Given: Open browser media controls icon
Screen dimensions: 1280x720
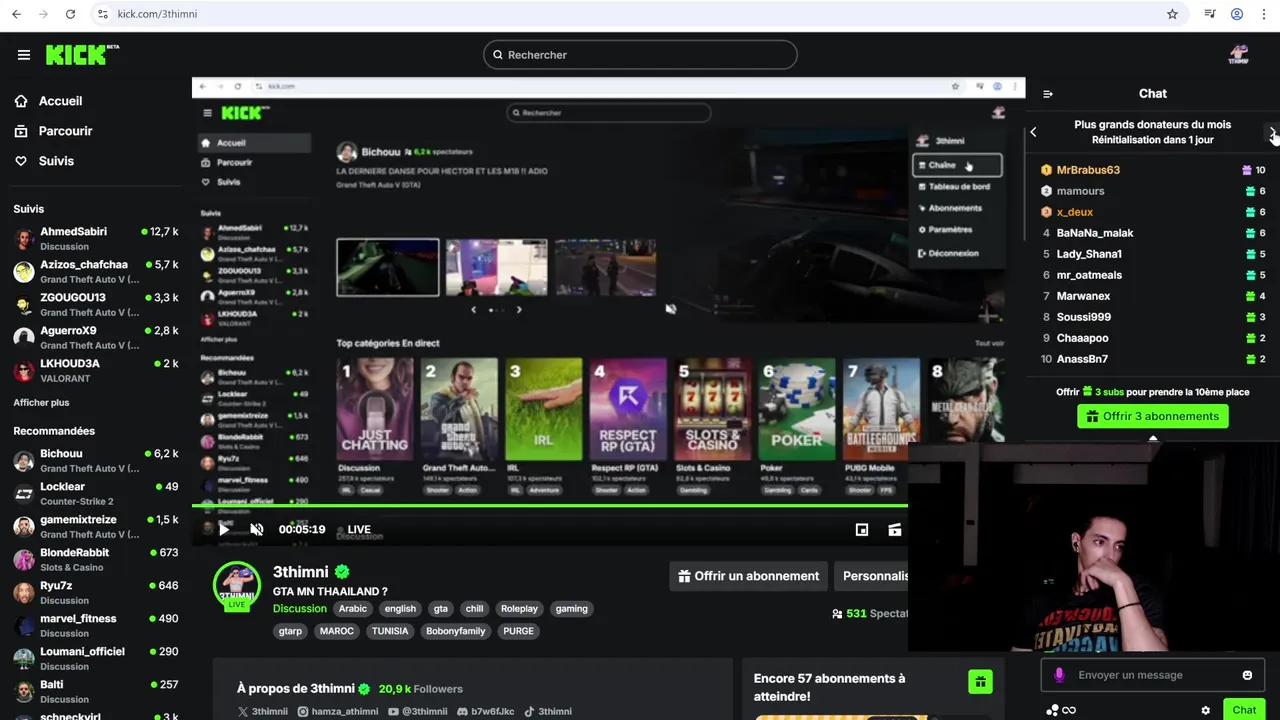Looking at the screenshot, I should click(1210, 14).
